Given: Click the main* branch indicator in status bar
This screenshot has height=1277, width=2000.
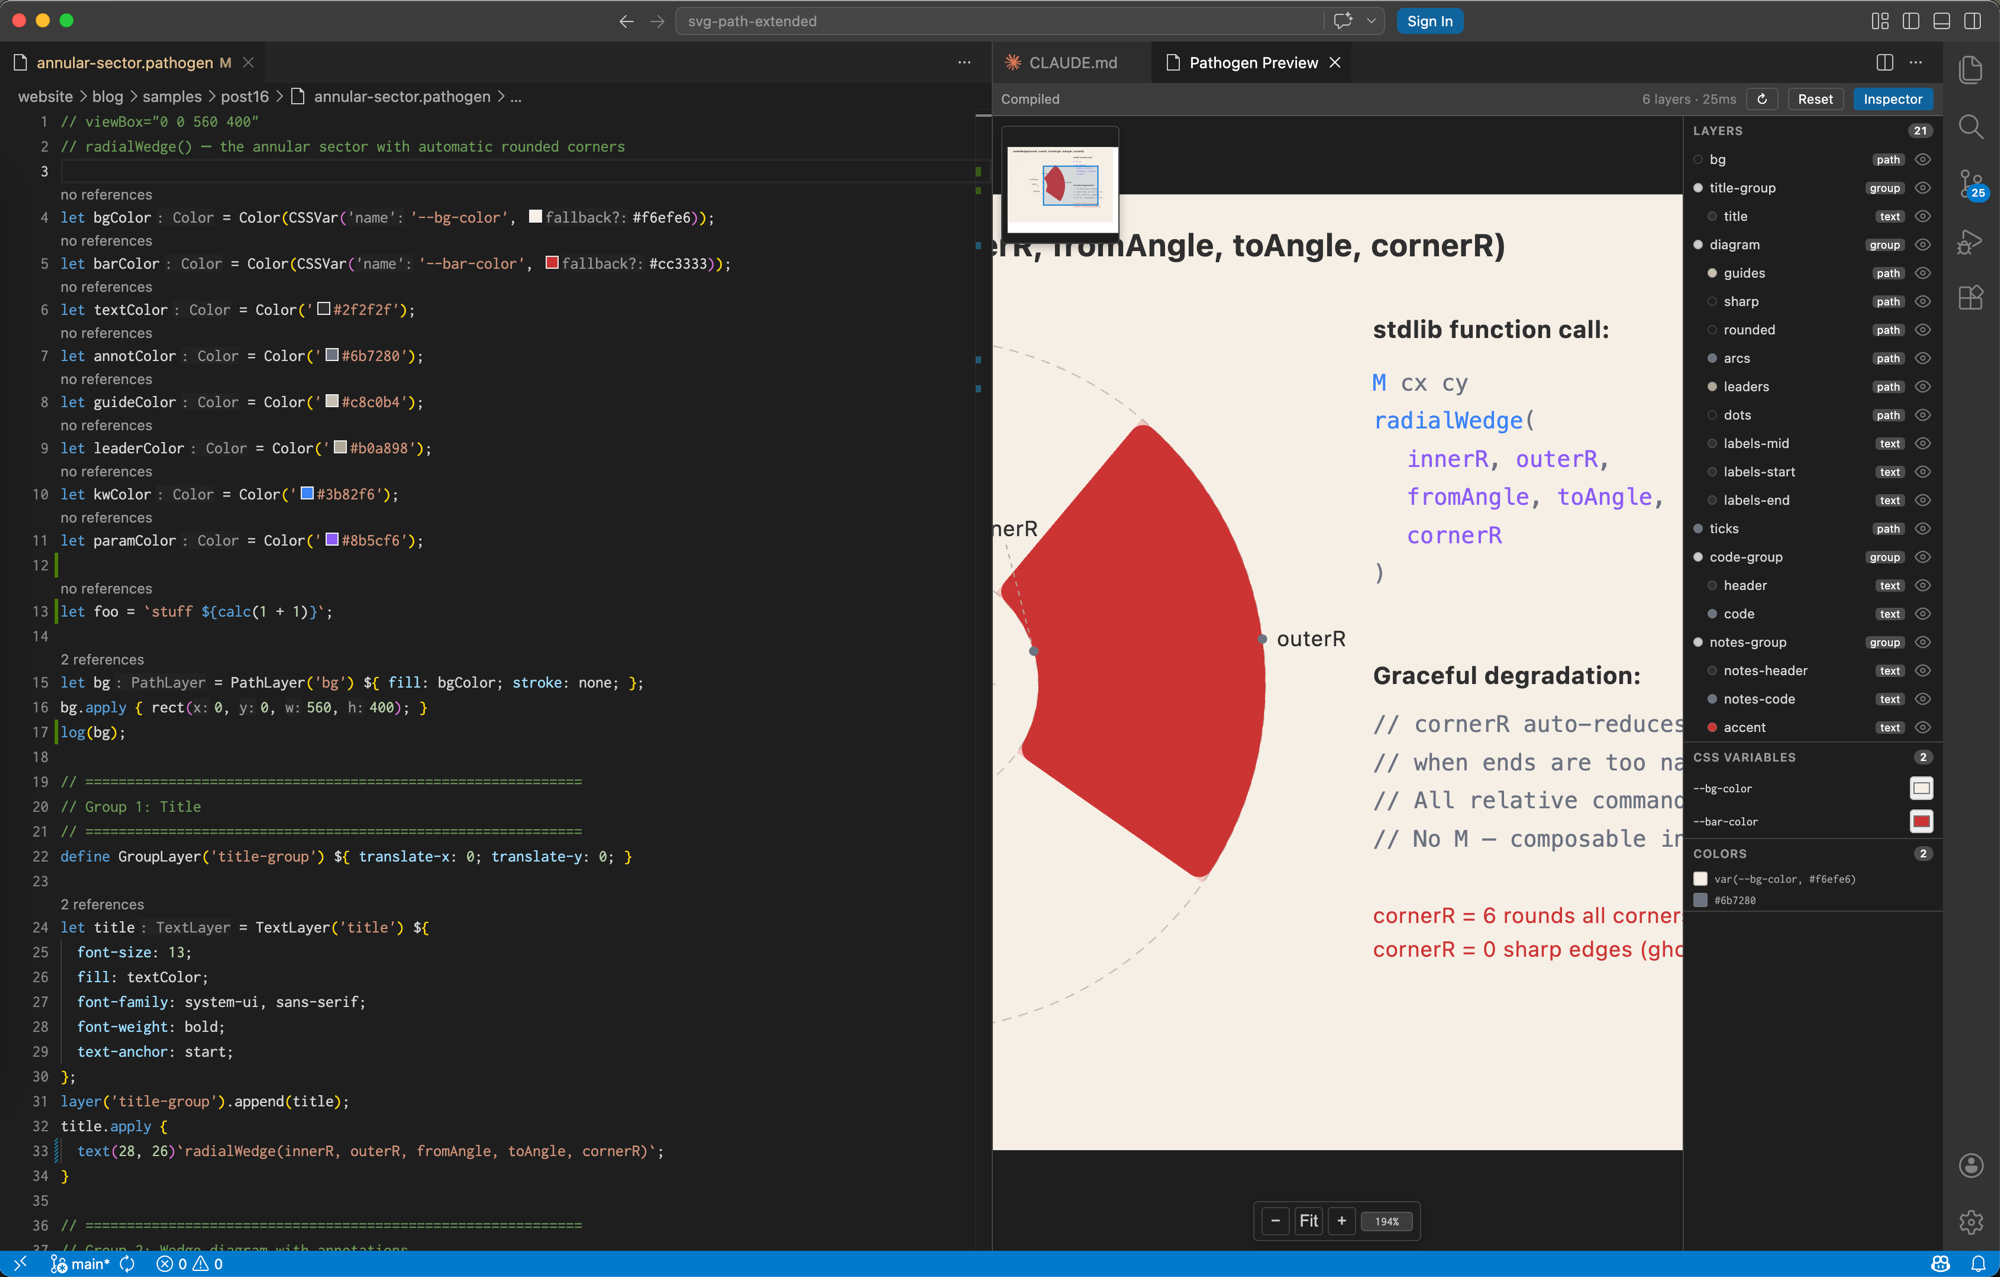Looking at the screenshot, I should (88, 1263).
